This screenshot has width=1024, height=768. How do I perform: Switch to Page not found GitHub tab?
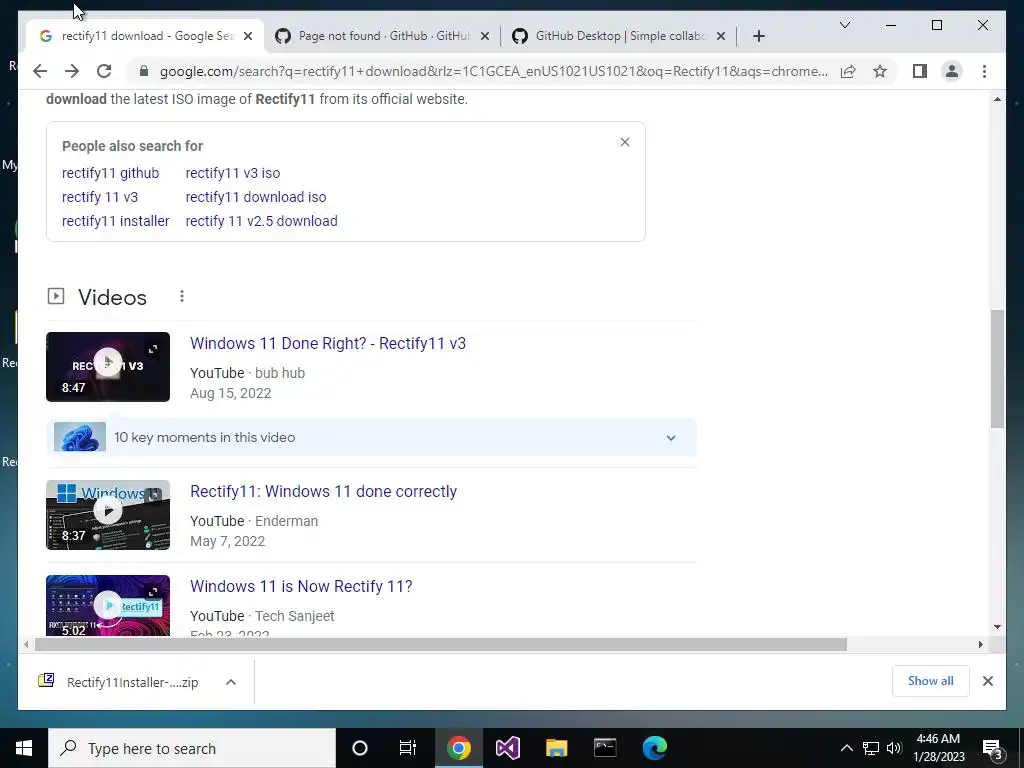(x=383, y=36)
